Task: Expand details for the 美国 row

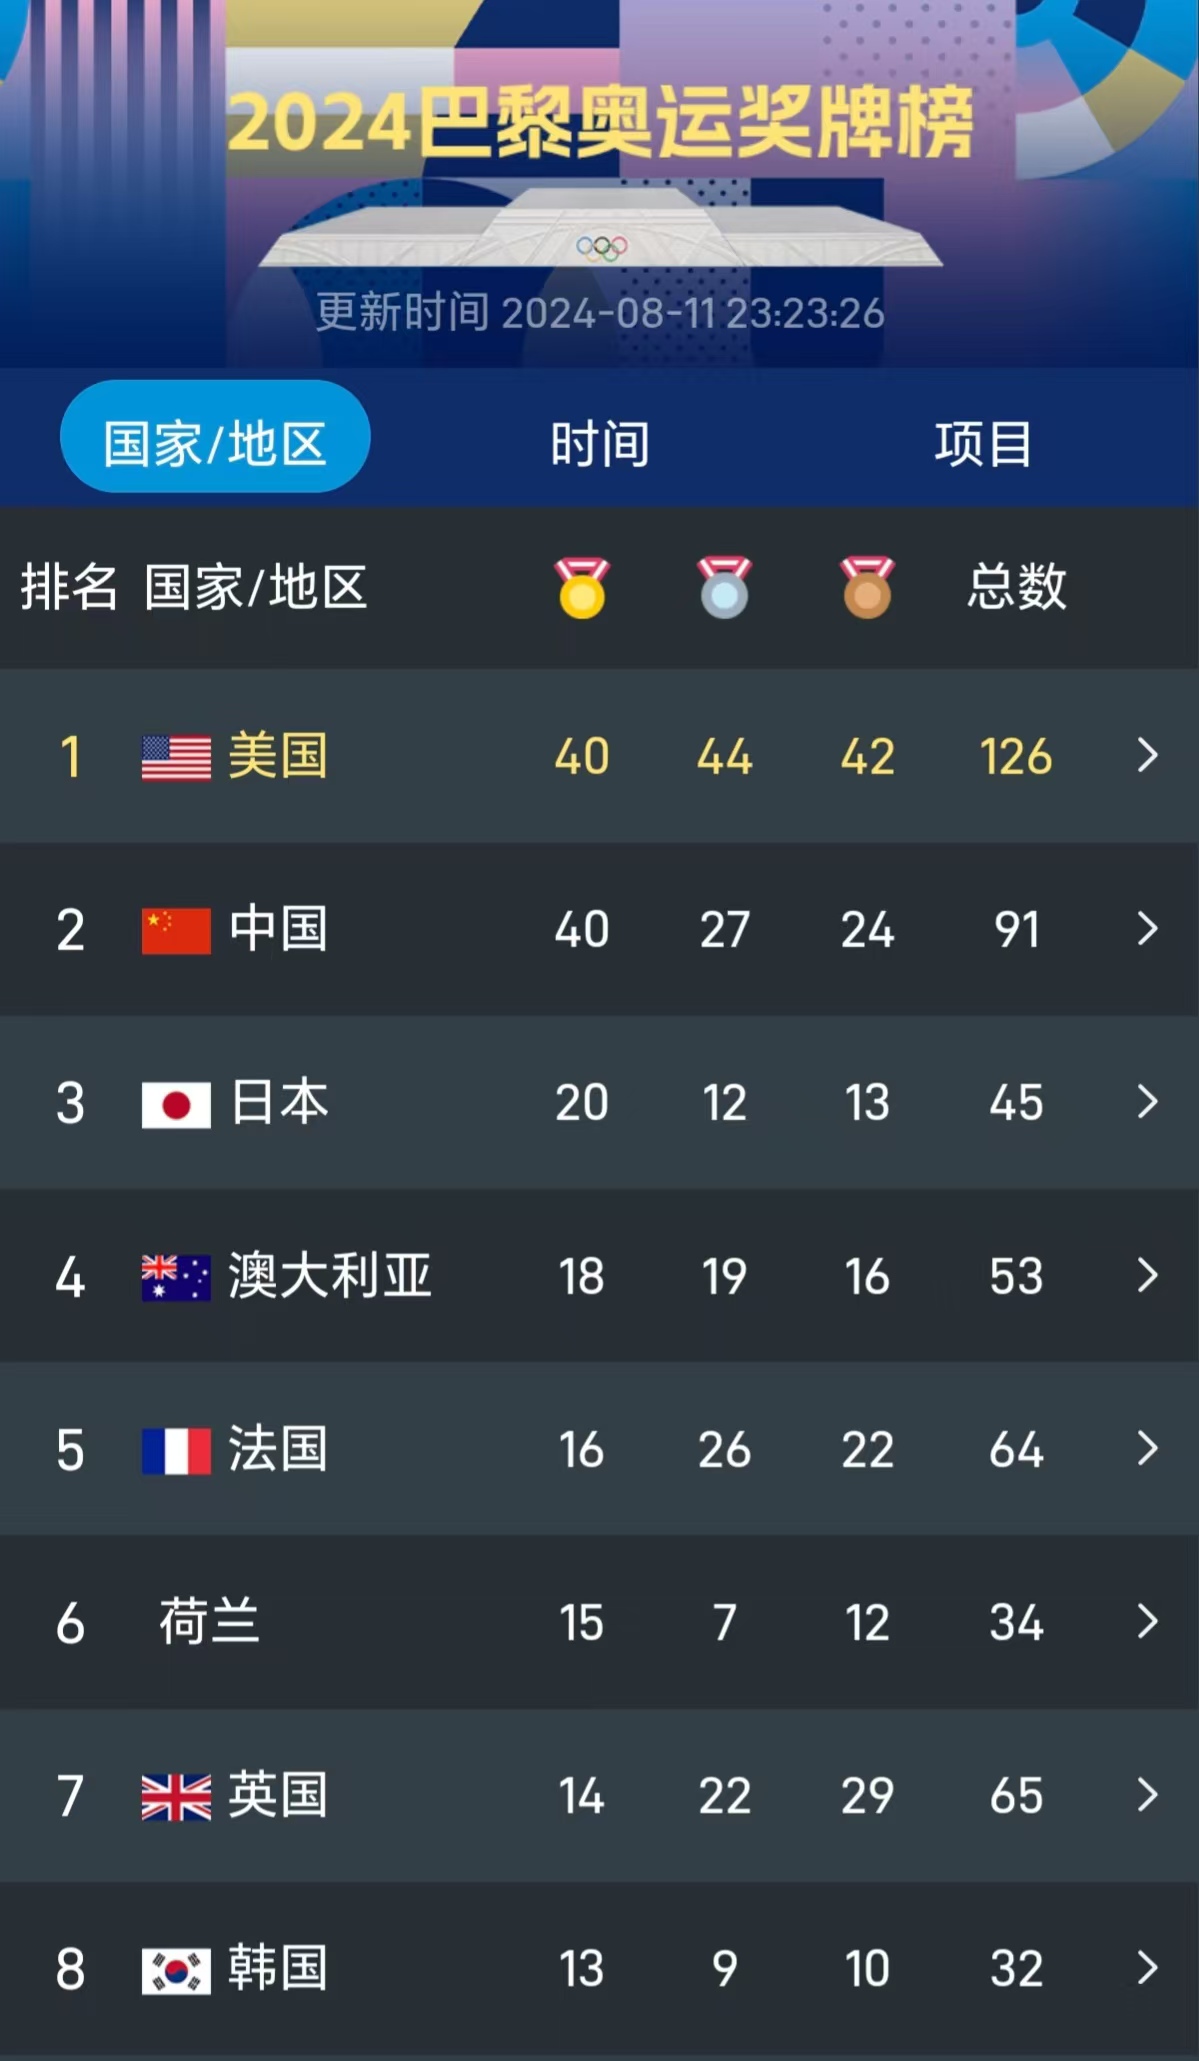Action: [x=1146, y=757]
